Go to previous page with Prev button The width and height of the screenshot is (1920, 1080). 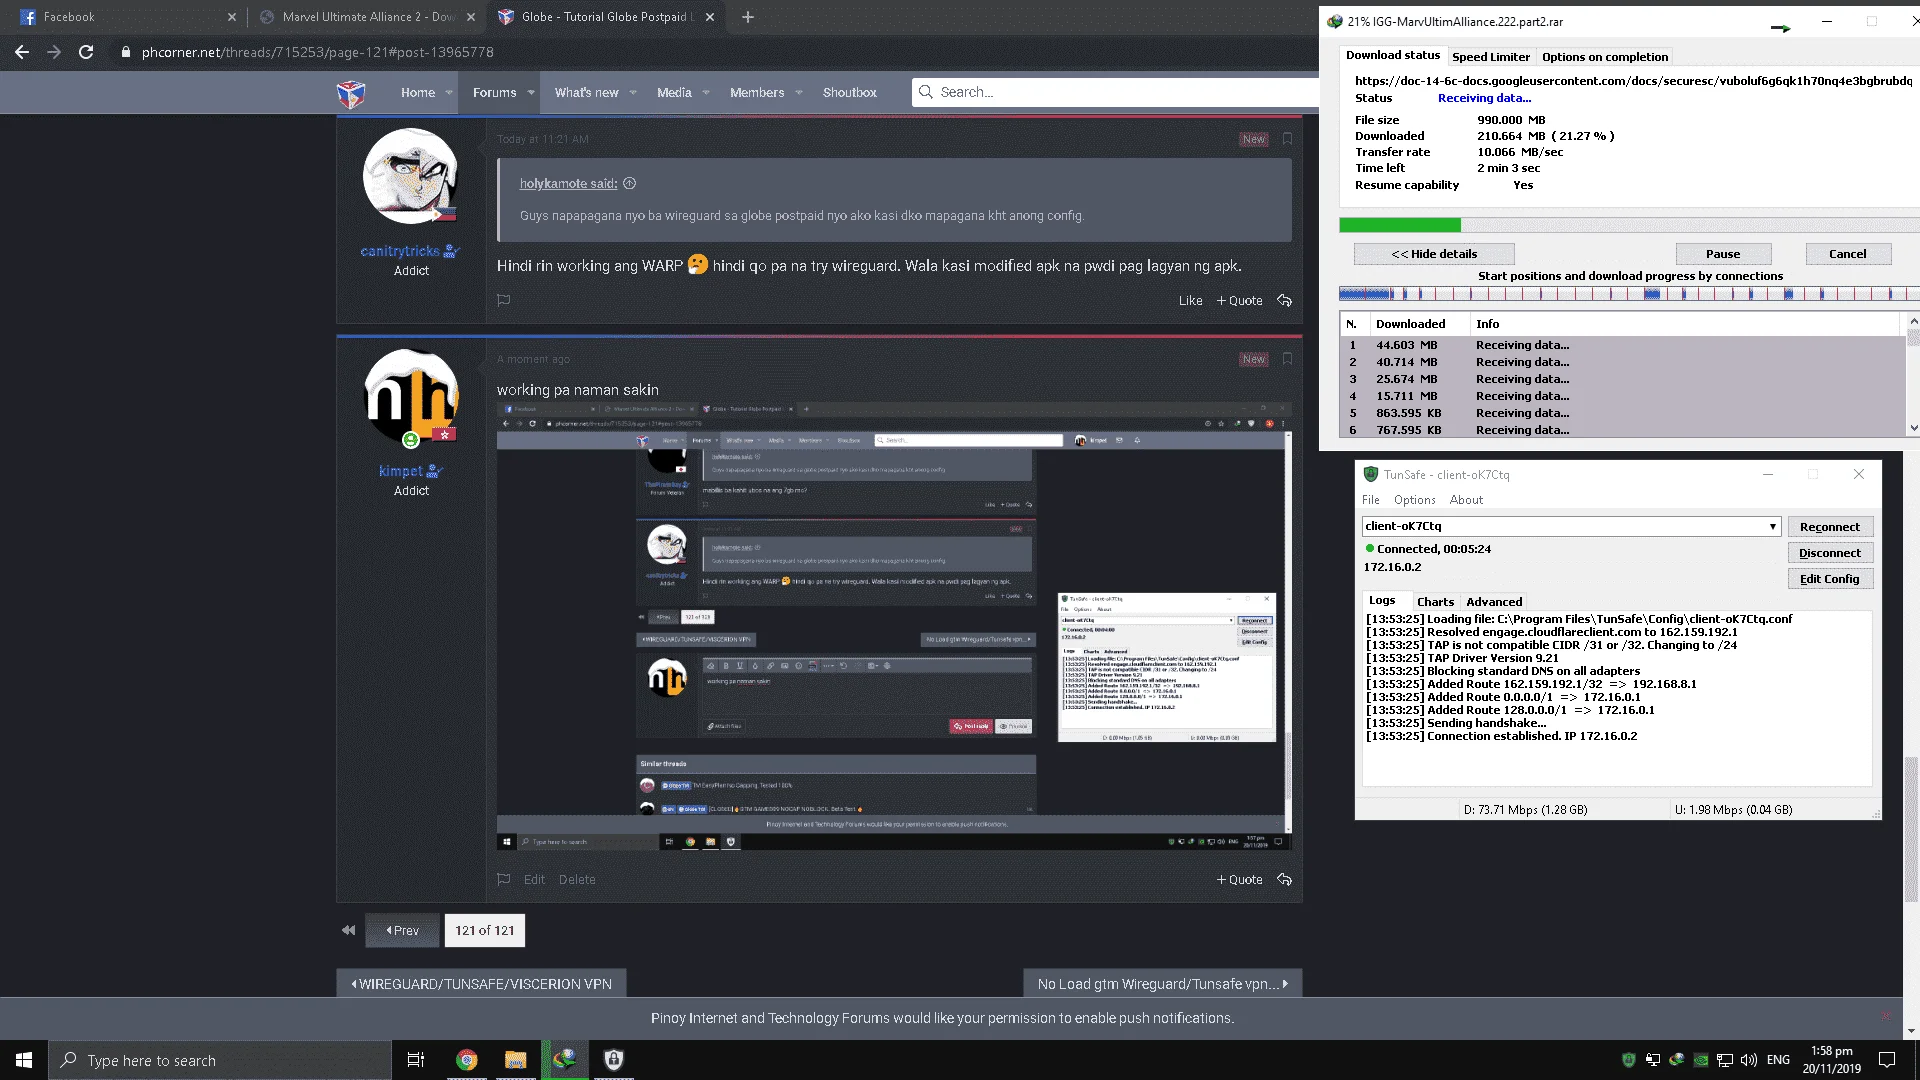click(x=402, y=930)
